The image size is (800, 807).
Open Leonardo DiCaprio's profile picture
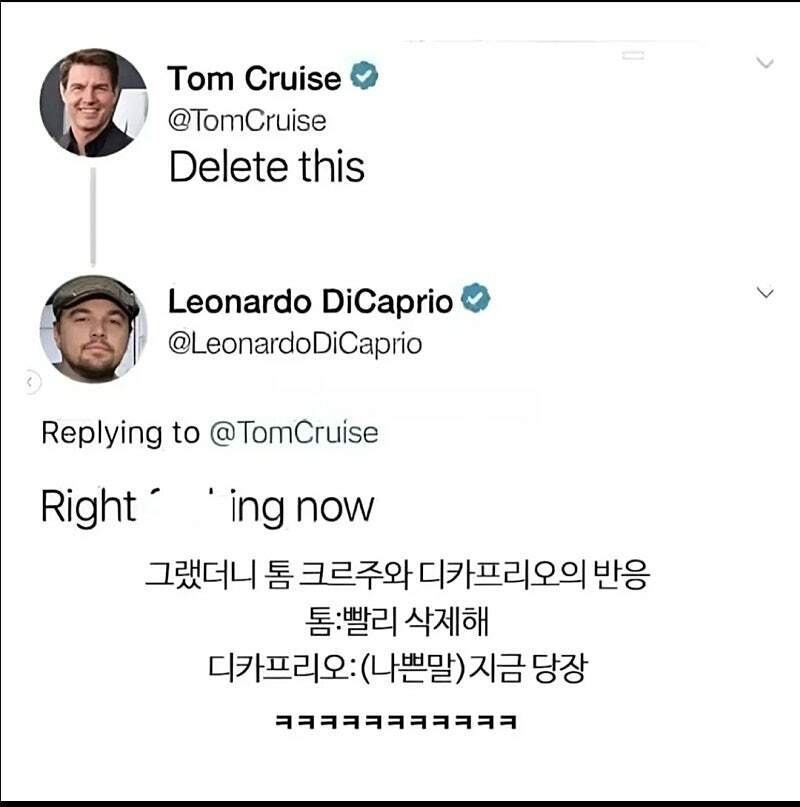coord(93,327)
